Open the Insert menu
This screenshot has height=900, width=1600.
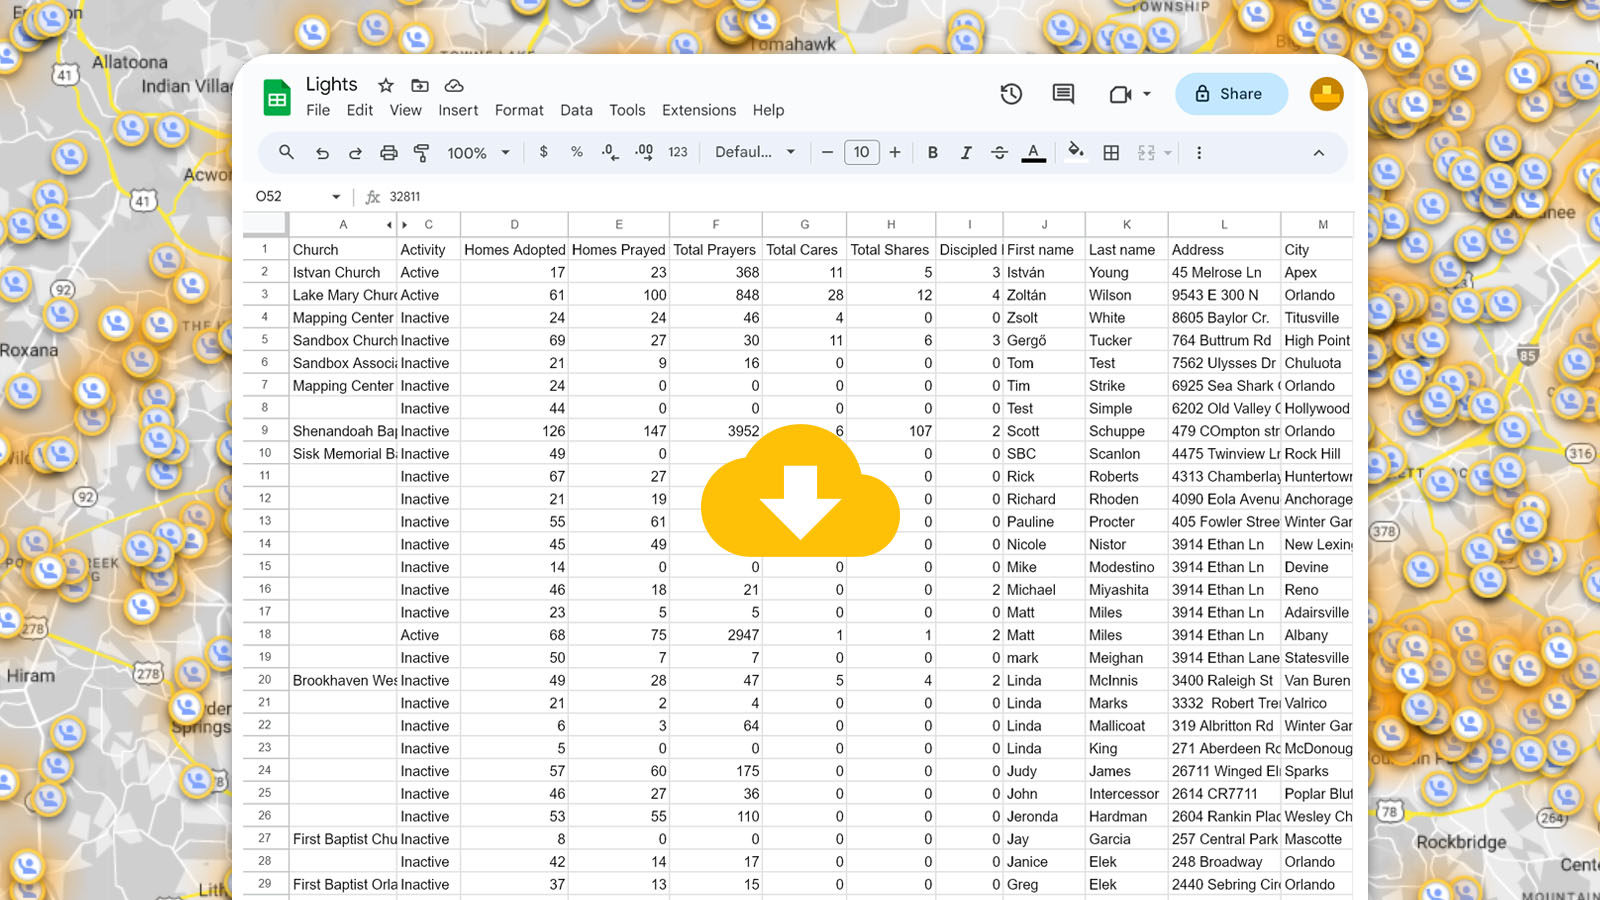pos(458,110)
